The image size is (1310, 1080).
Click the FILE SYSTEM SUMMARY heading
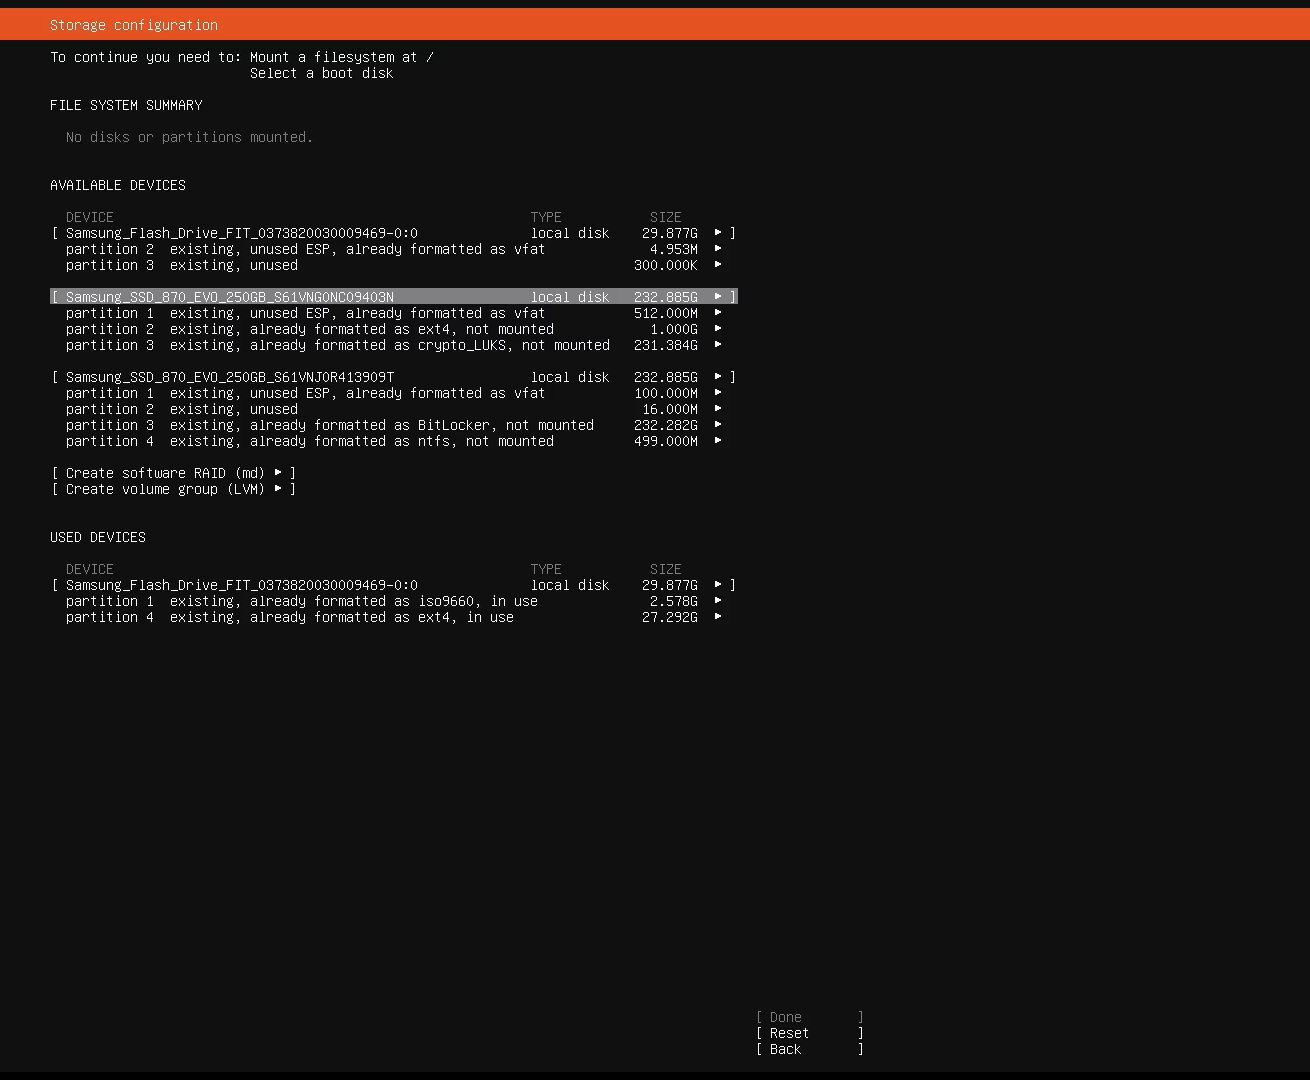coord(126,105)
